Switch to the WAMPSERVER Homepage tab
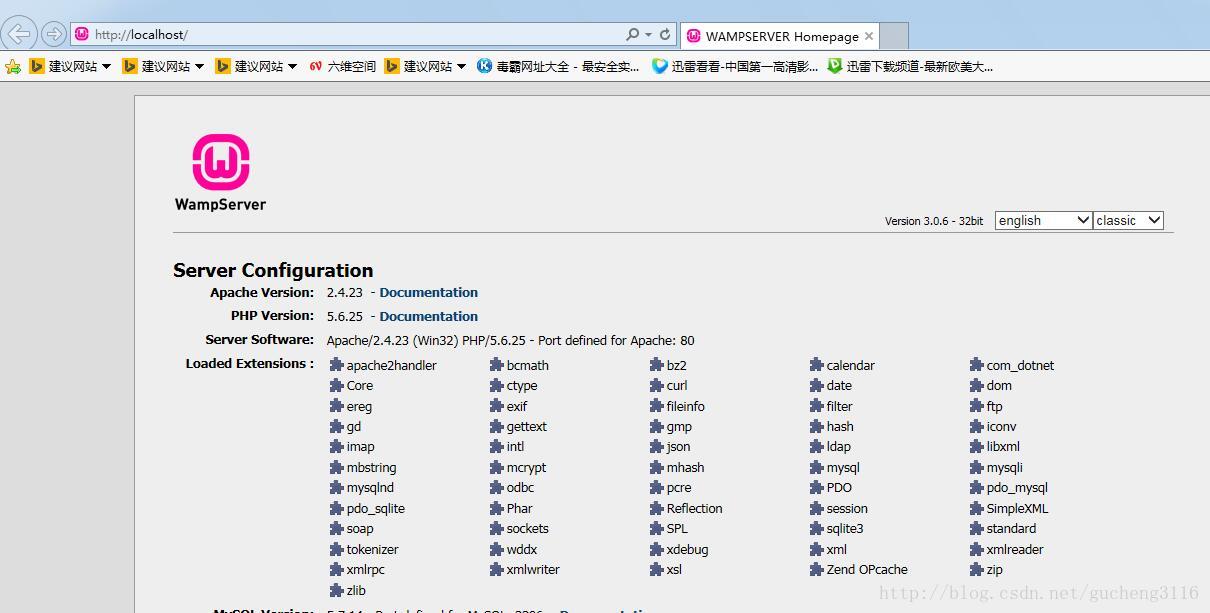The image size is (1210, 613). point(780,36)
